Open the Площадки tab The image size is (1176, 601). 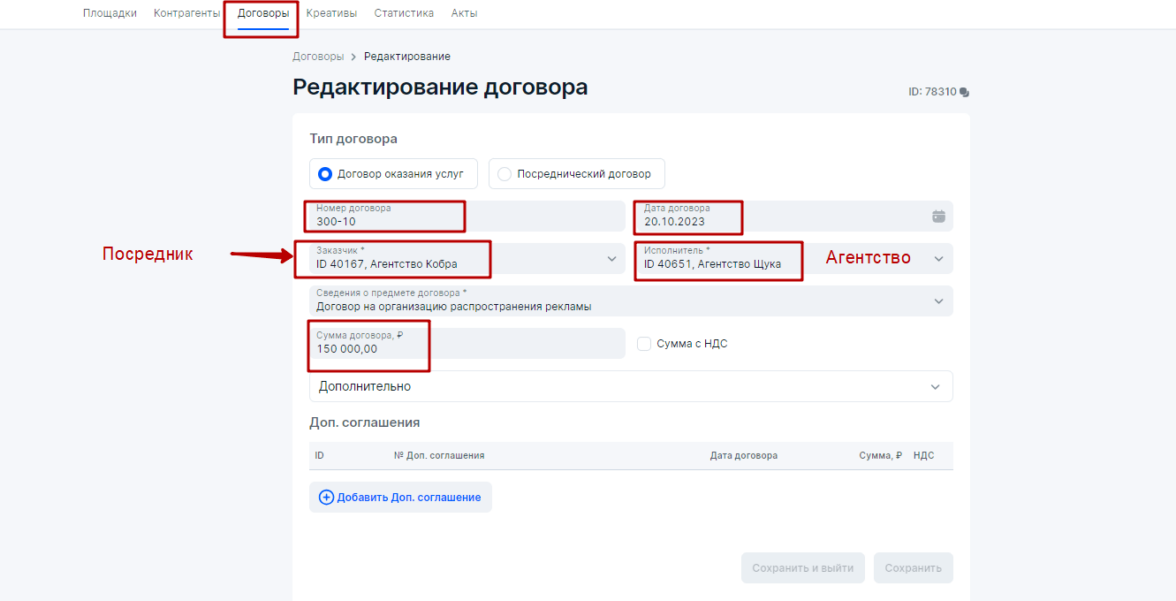point(110,14)
